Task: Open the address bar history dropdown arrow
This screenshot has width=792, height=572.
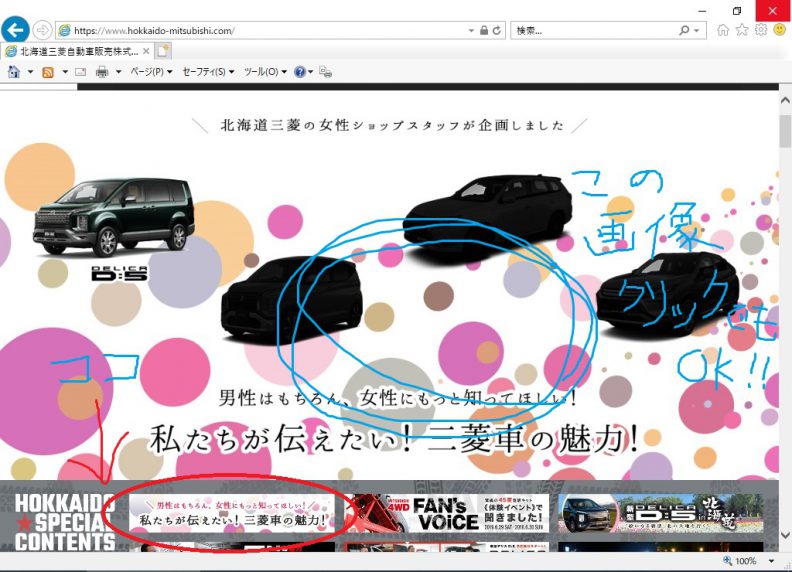Action: [471, 30]
